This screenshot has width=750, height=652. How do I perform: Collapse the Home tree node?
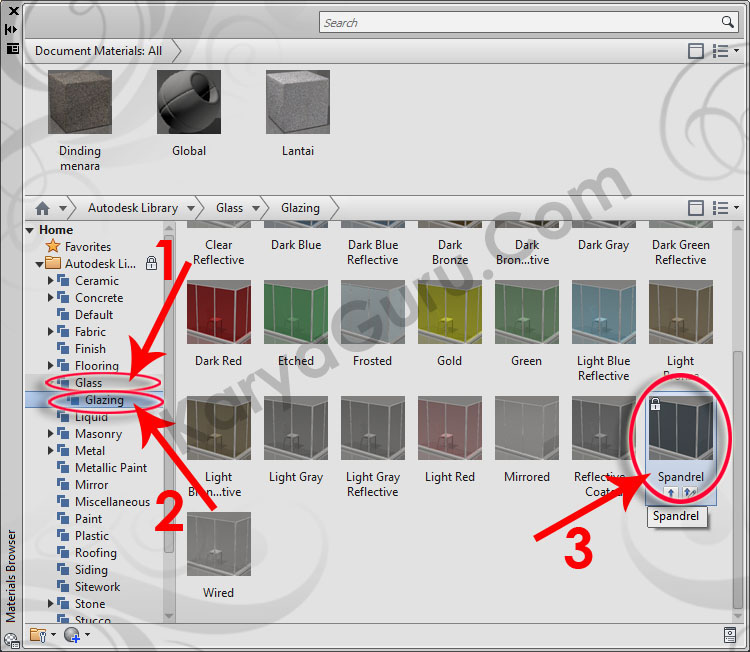[x=30, y=230]
